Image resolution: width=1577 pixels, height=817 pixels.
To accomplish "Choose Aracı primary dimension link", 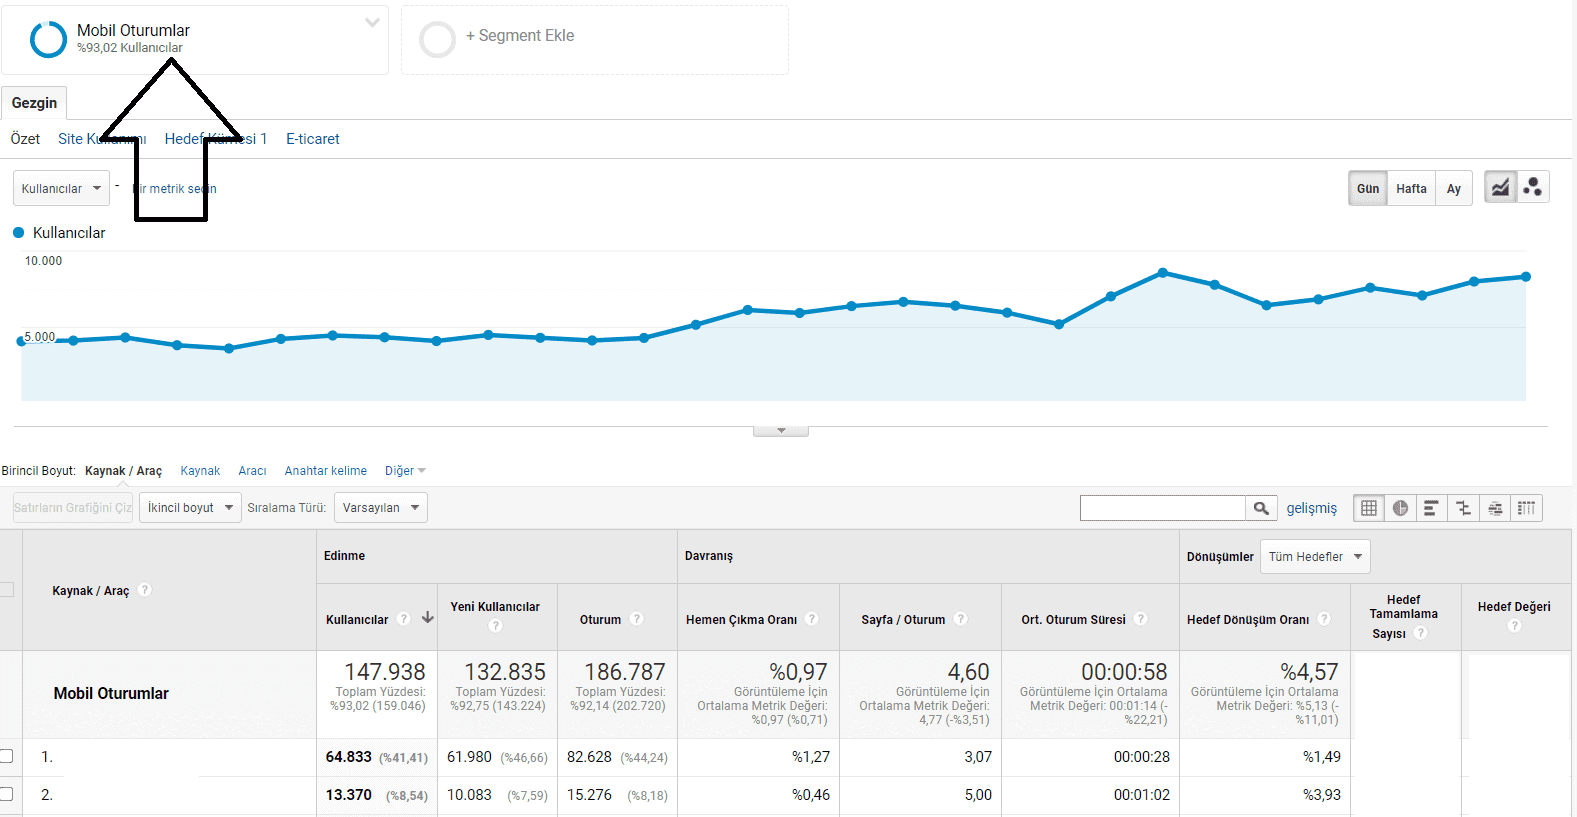I will (x=252, y=471).
